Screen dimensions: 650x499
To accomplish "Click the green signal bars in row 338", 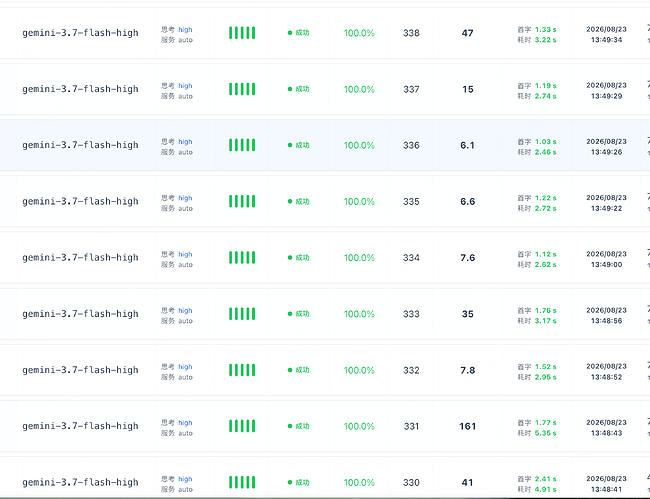I will click(242, 33).
